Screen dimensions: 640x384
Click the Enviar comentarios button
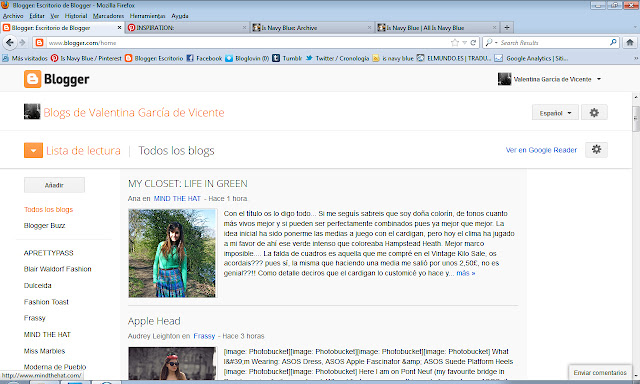click(600, 373)
